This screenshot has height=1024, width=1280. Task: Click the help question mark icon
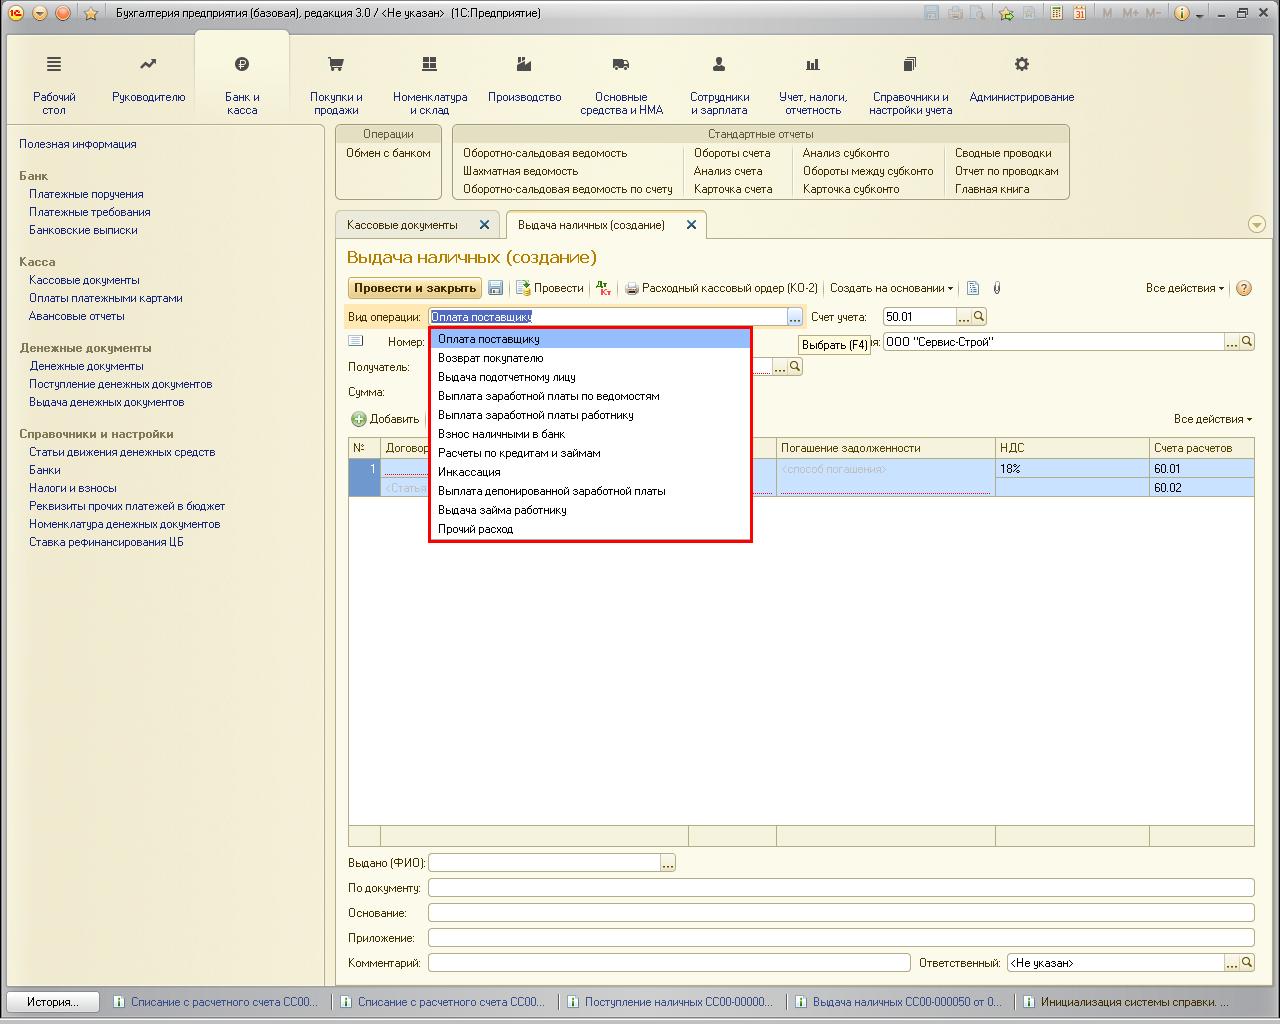[1244, 288]
